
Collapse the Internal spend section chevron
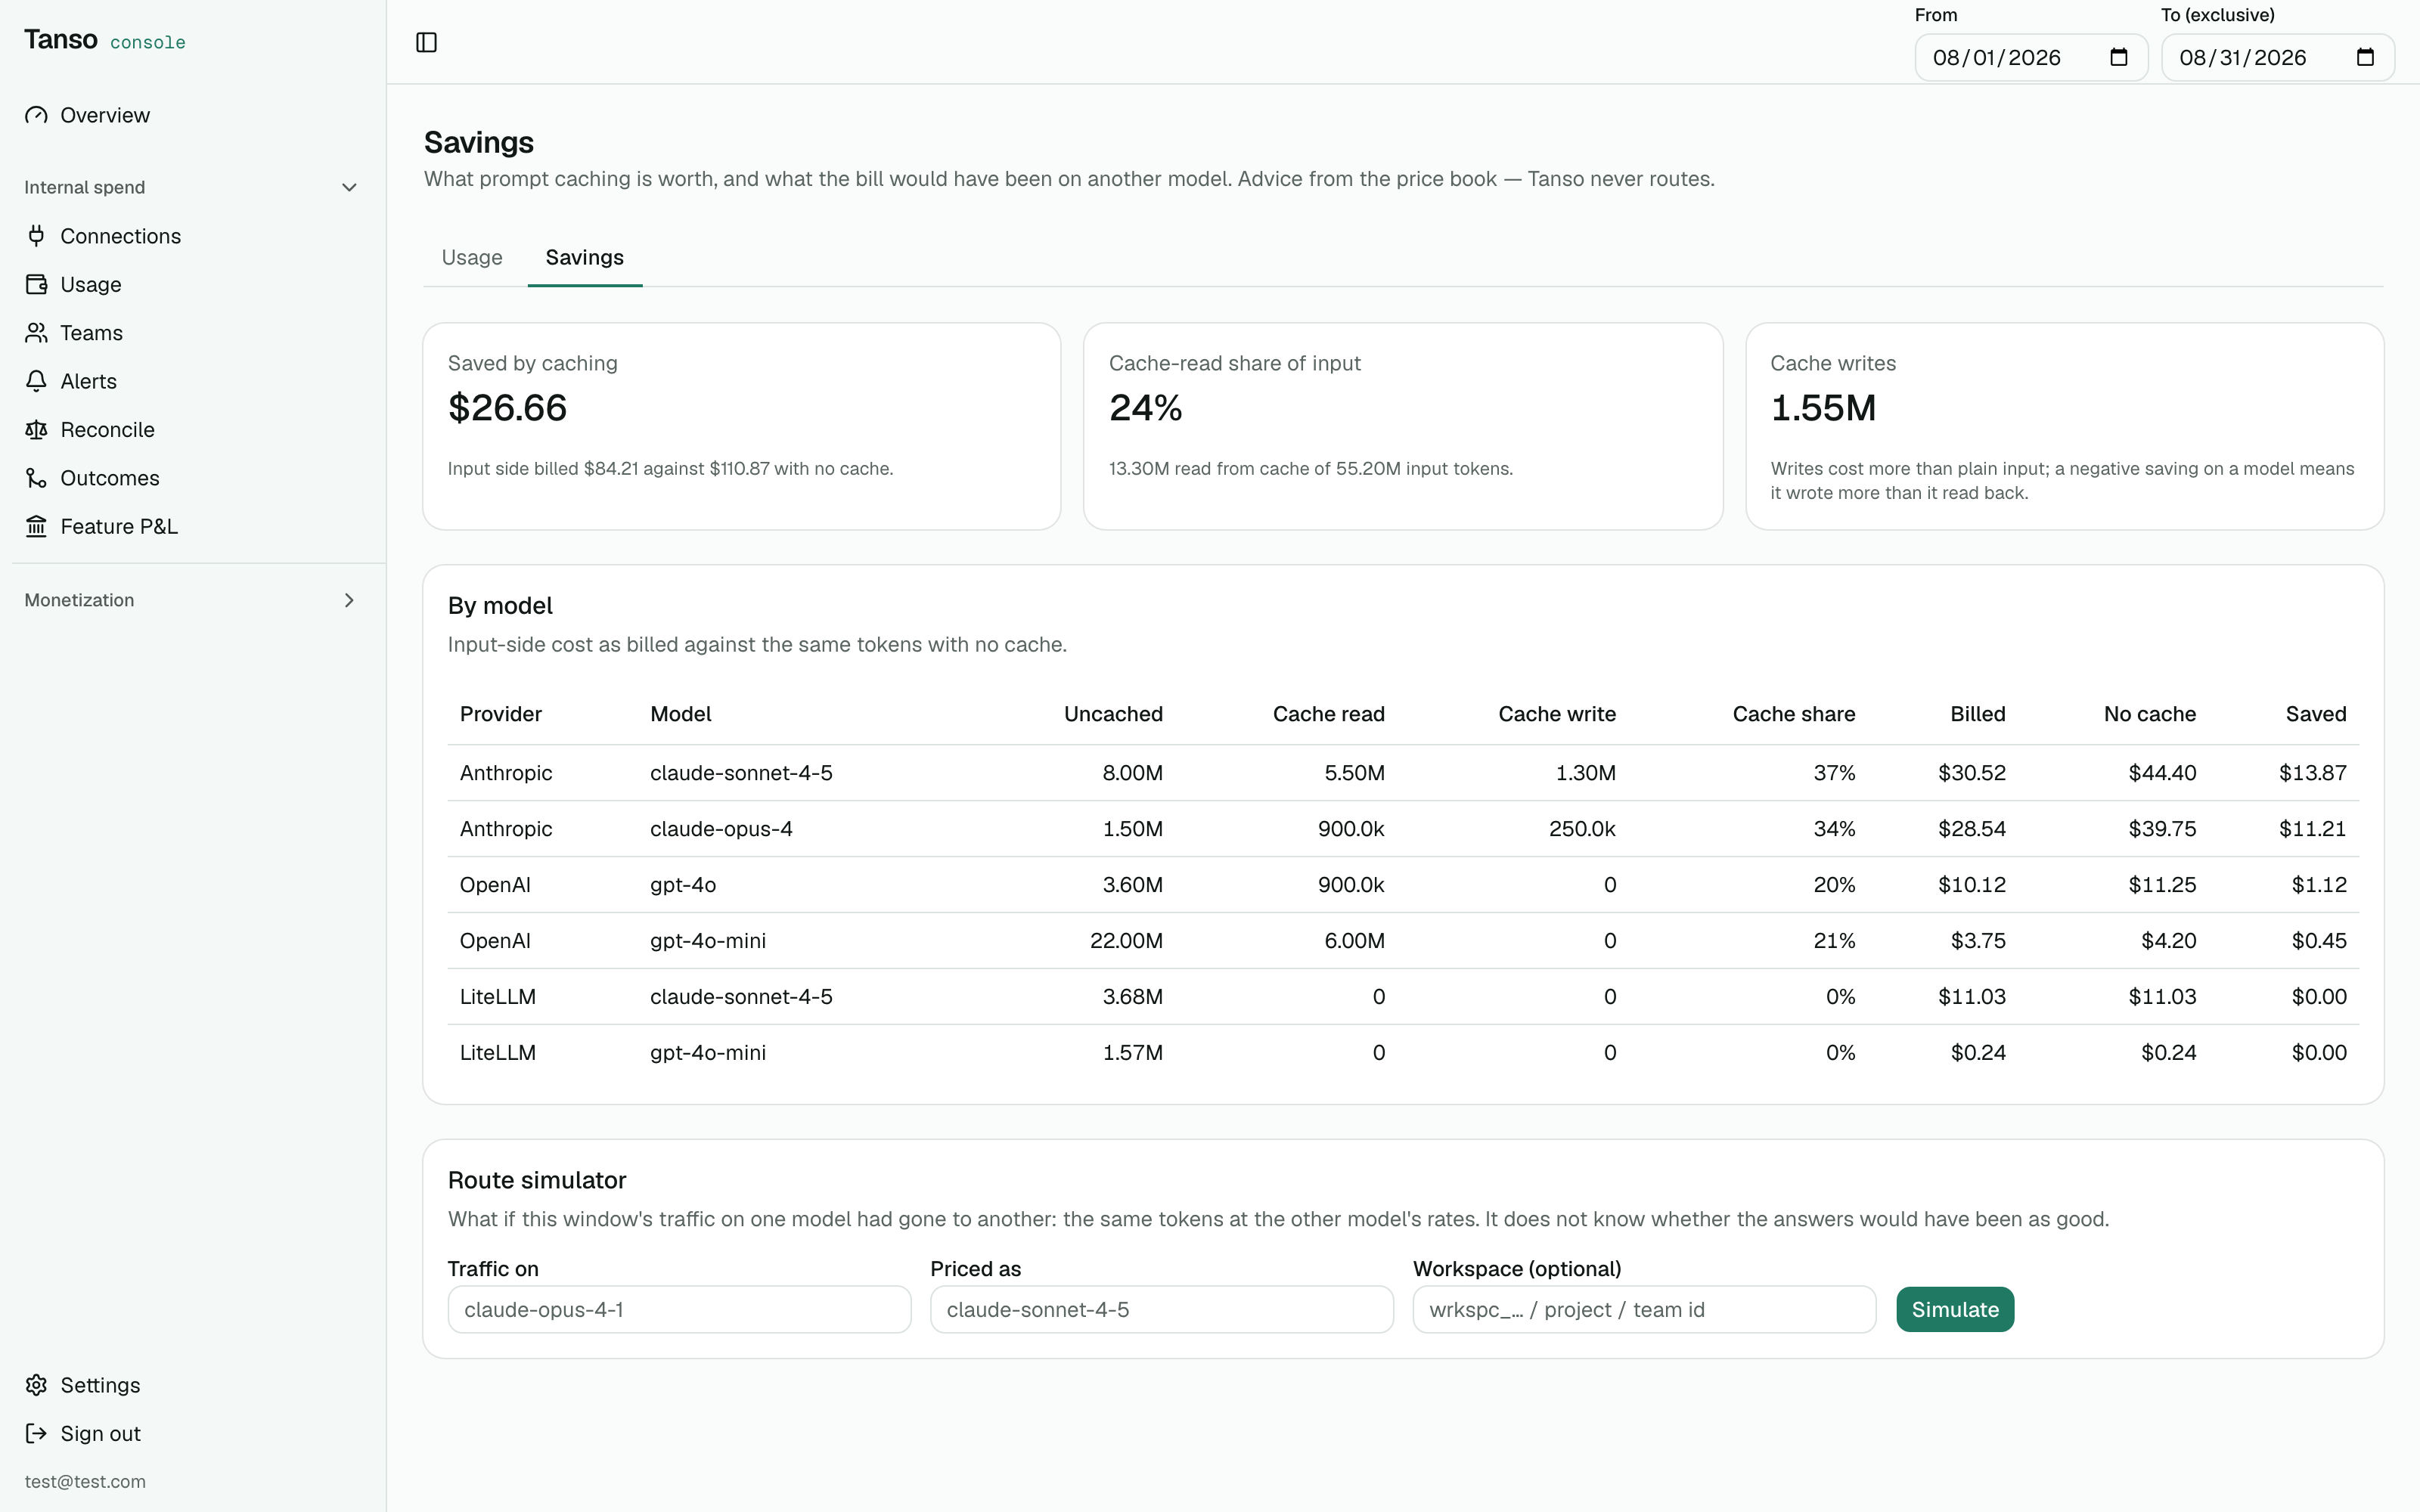tap(349, 187)
